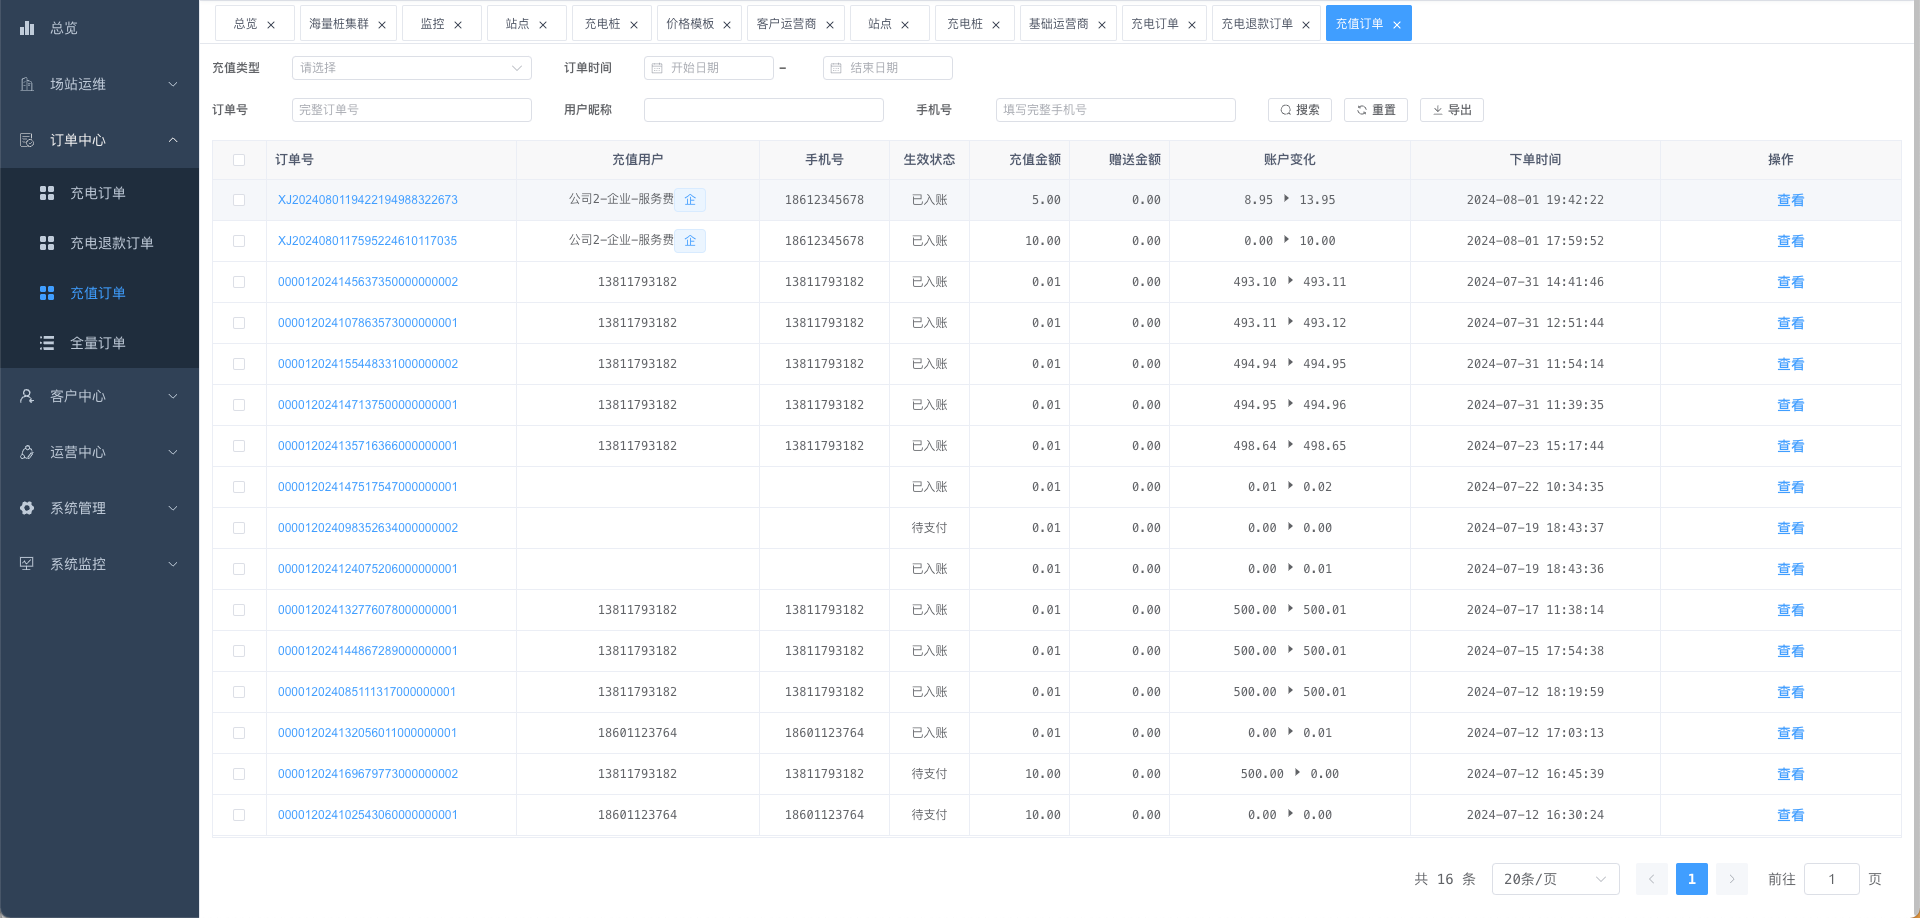The image size is (1920, 918).
Task: Click the 充电退款订单 grid icon
Action: pyautogui.click(x=47, y=243)
